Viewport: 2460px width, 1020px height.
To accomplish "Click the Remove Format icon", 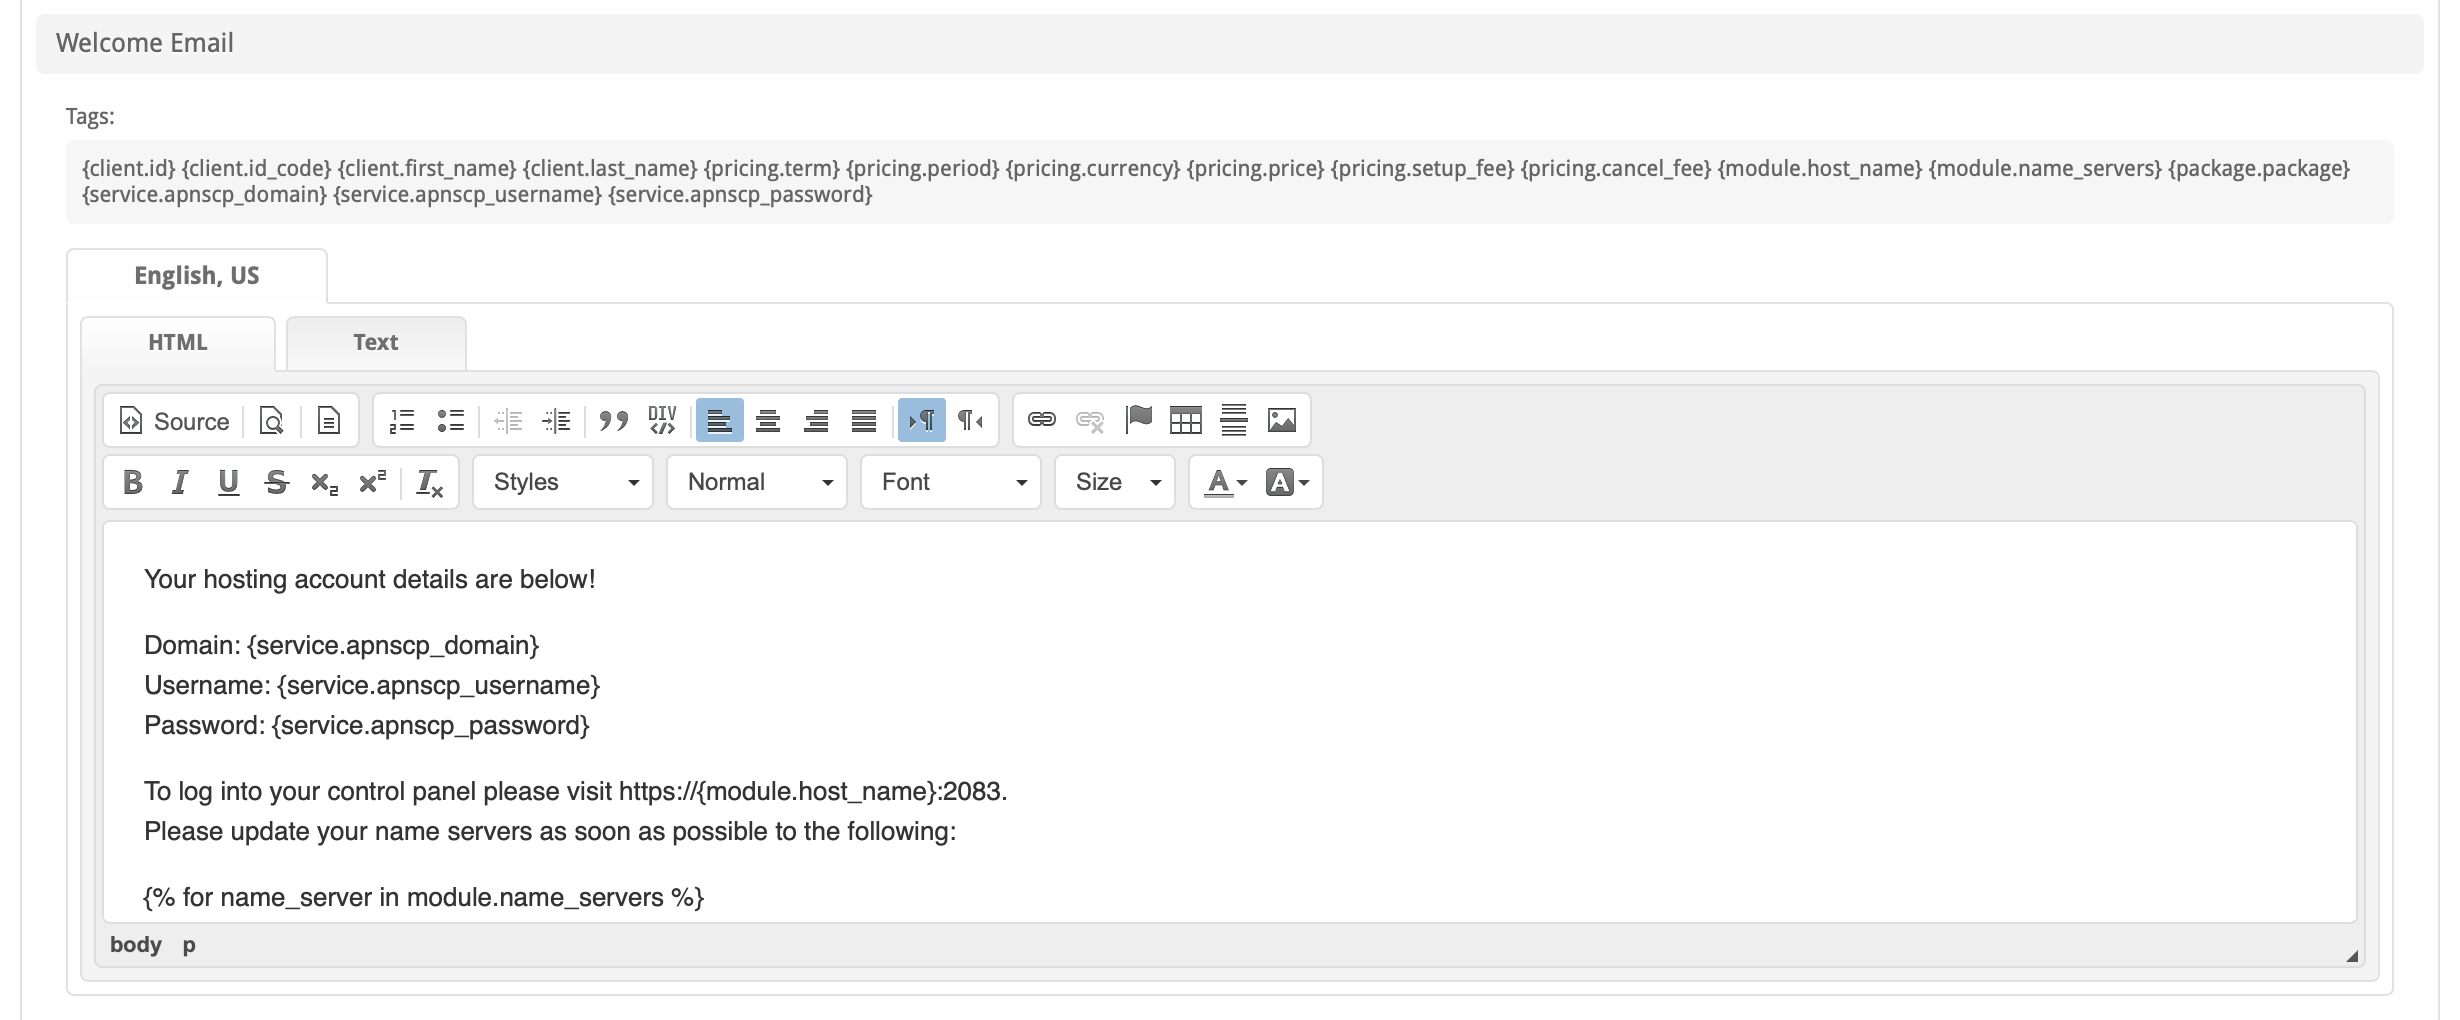I will tap(429, 483).
